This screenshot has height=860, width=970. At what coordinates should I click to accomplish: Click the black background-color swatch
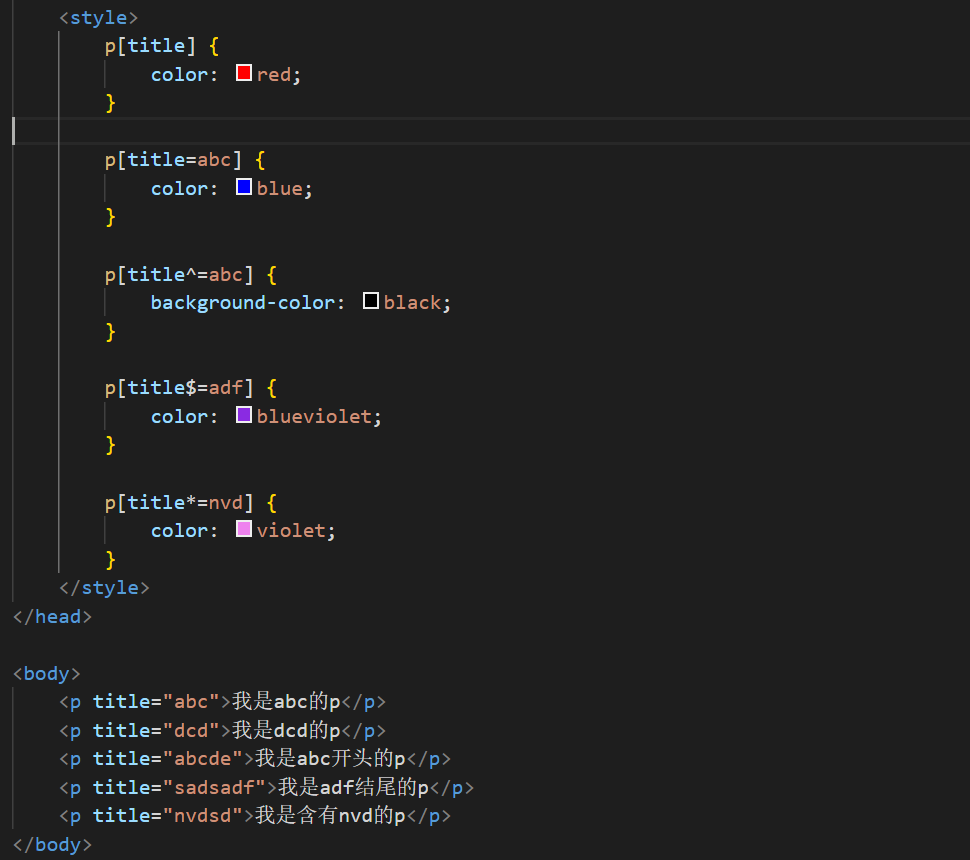point(371,301)
